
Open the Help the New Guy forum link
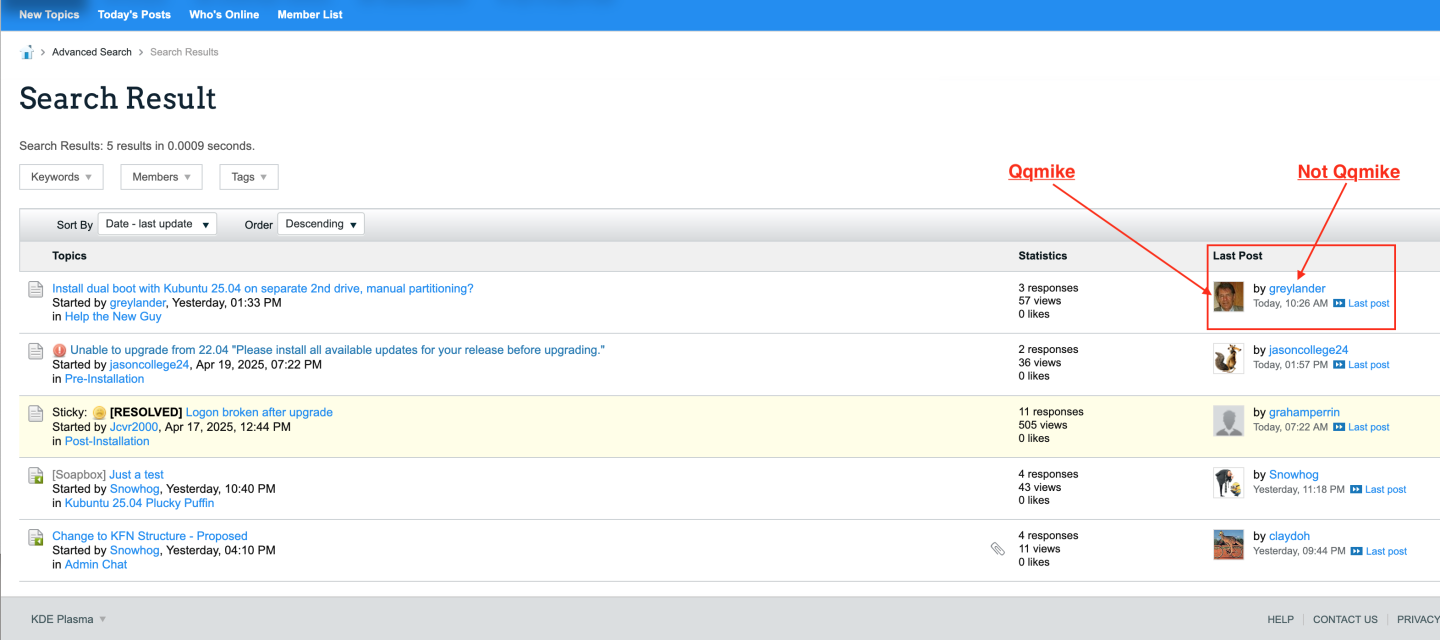click(113, 317)
